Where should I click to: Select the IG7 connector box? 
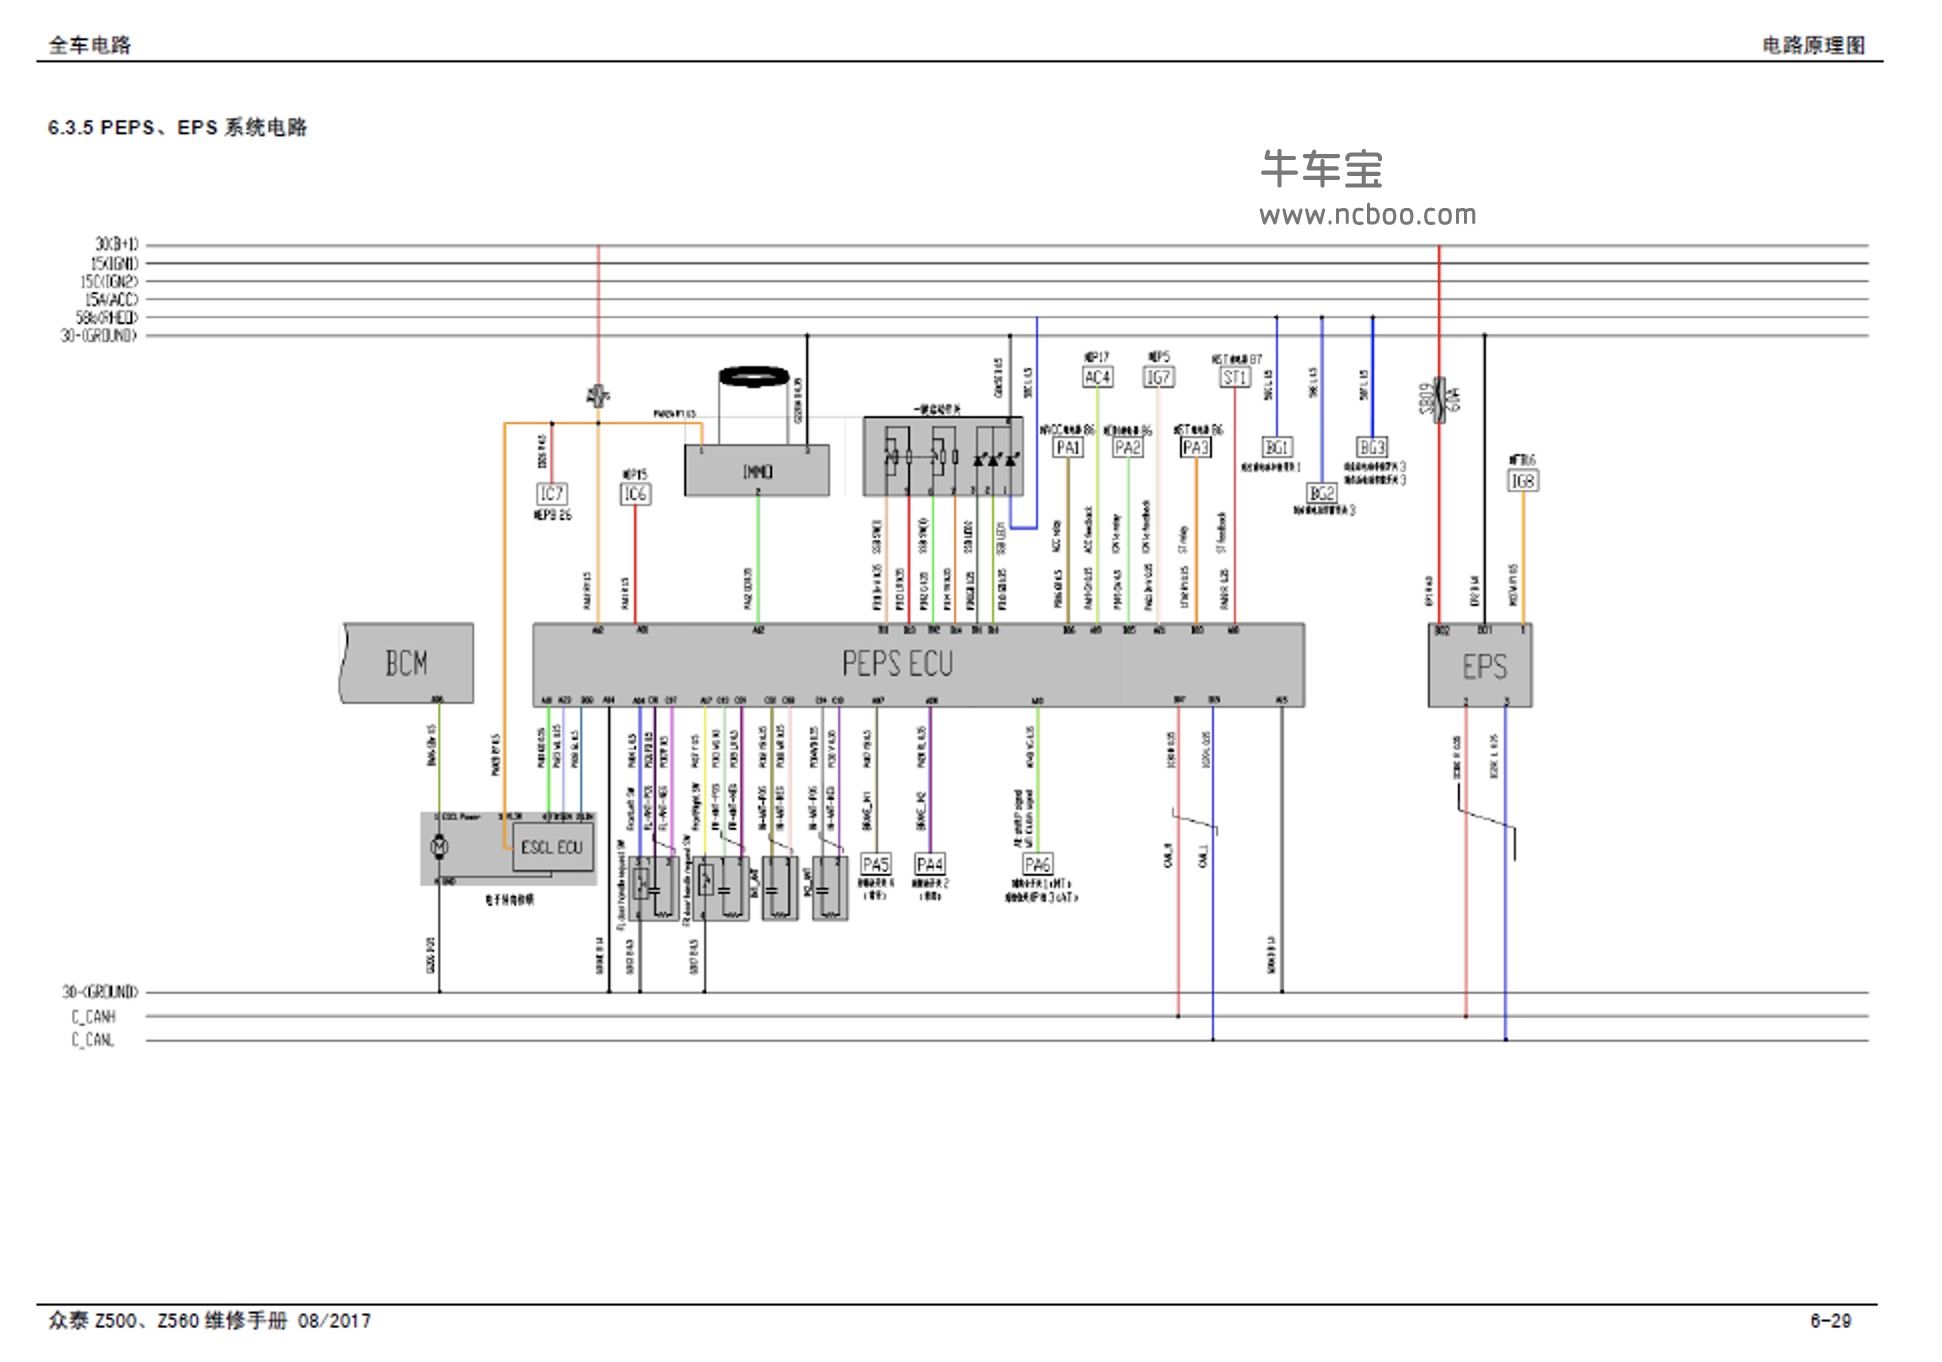pos(1158,377)
